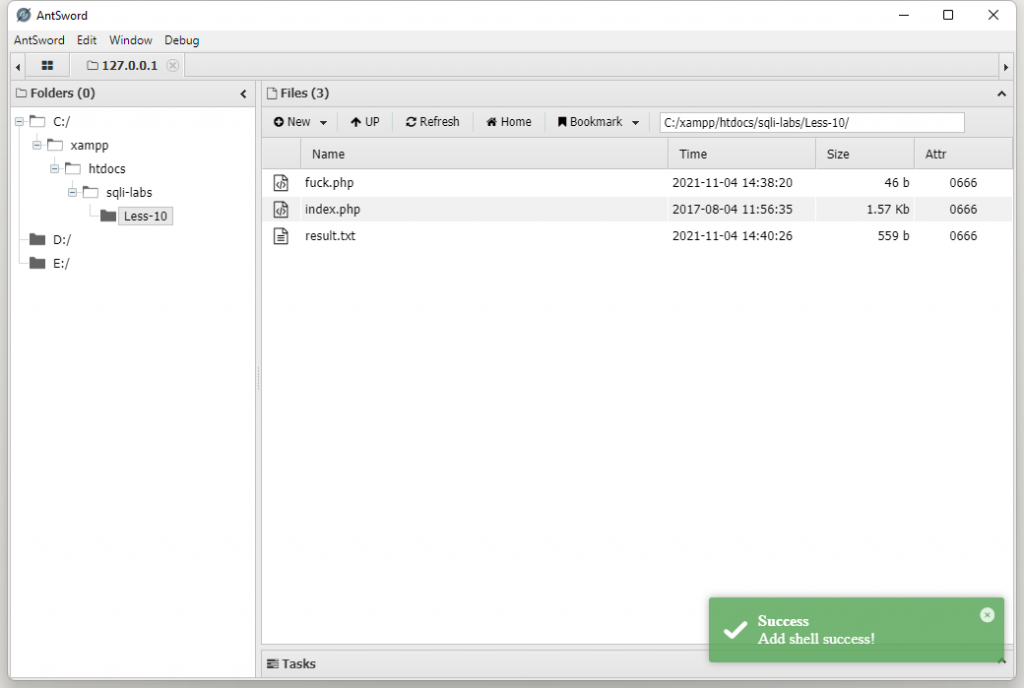Open the Debug menu
This screenshot has width=1024, height=688.
[182, 41]
